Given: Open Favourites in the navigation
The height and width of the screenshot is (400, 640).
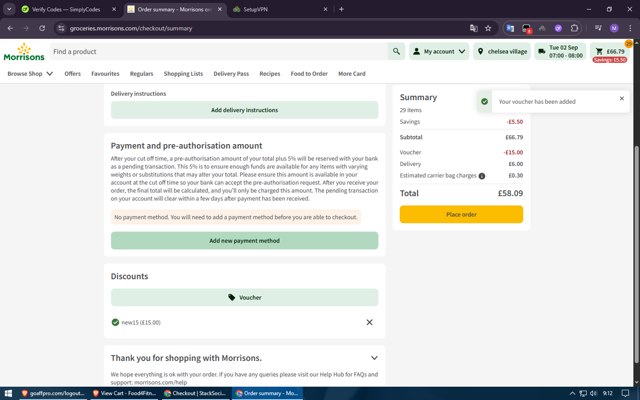Looking at the screenshot, I should point(105,74).
